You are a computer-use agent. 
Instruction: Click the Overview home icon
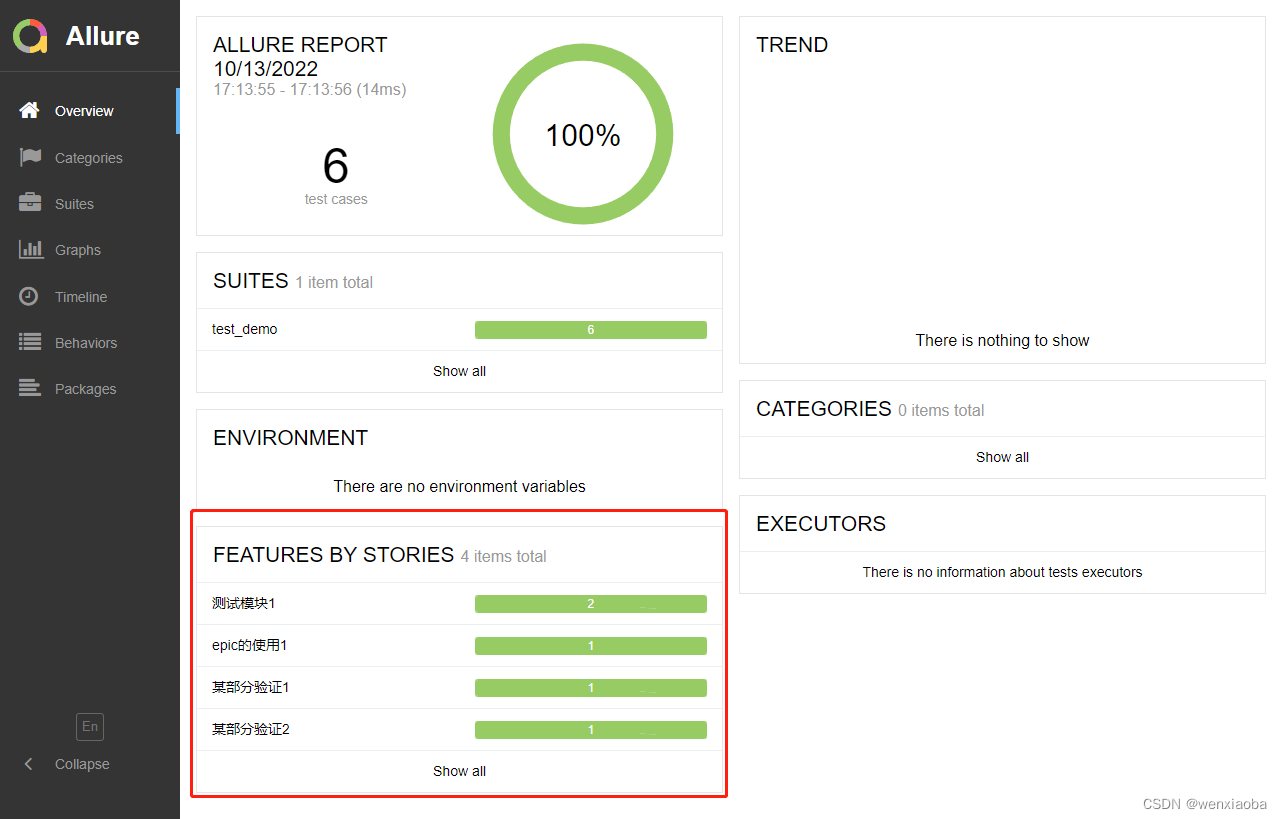tap(30, 110)
